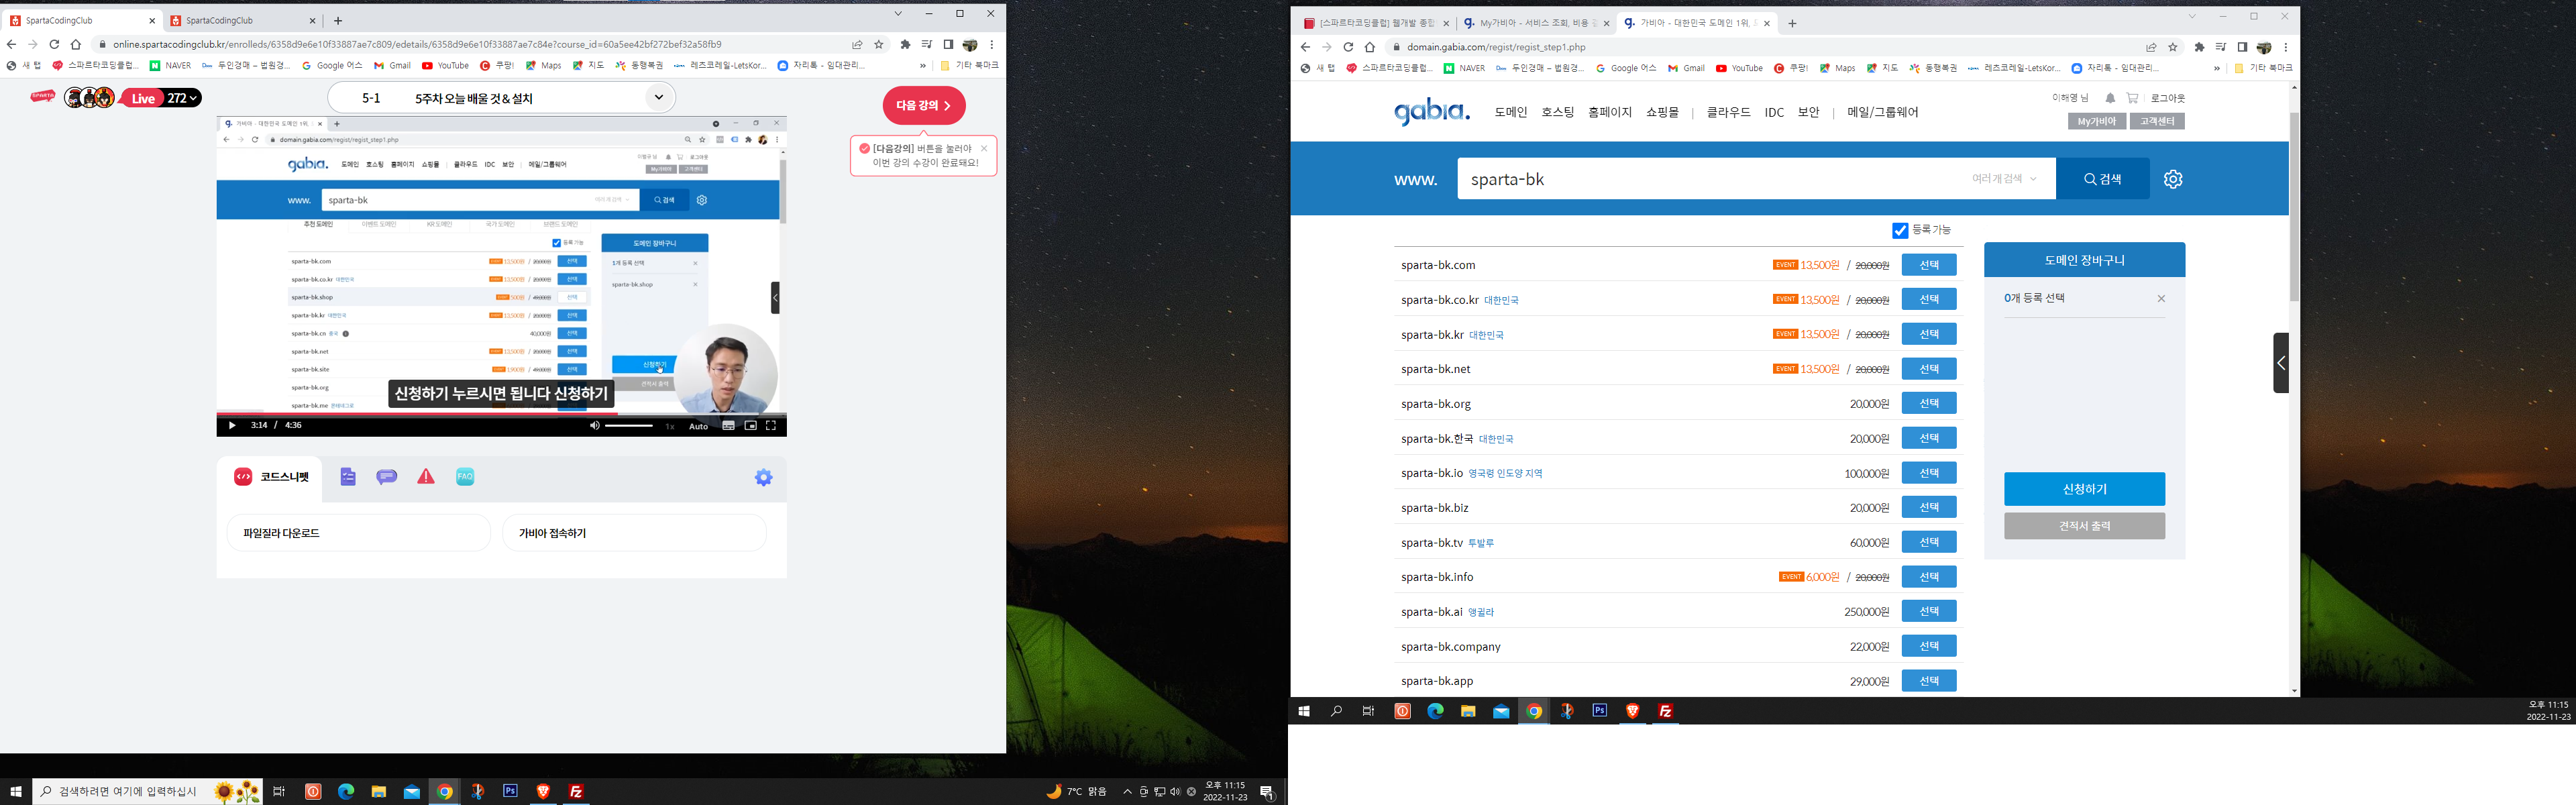Enable picture-in-picture for the video
This screenshot has width=2576, height=805.
[x=750, y=426]
